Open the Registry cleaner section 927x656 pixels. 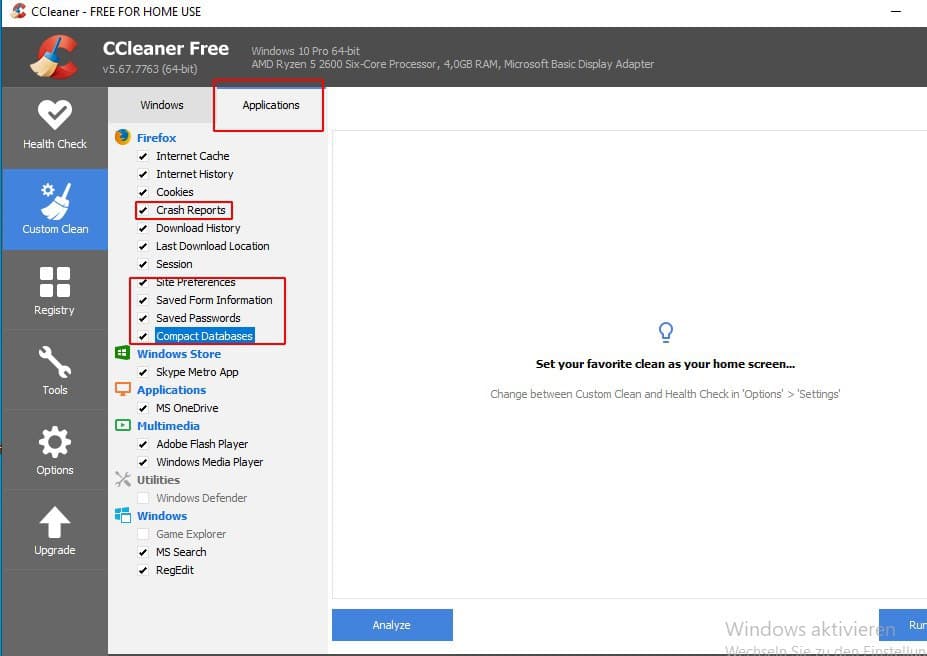click(55, 290)
